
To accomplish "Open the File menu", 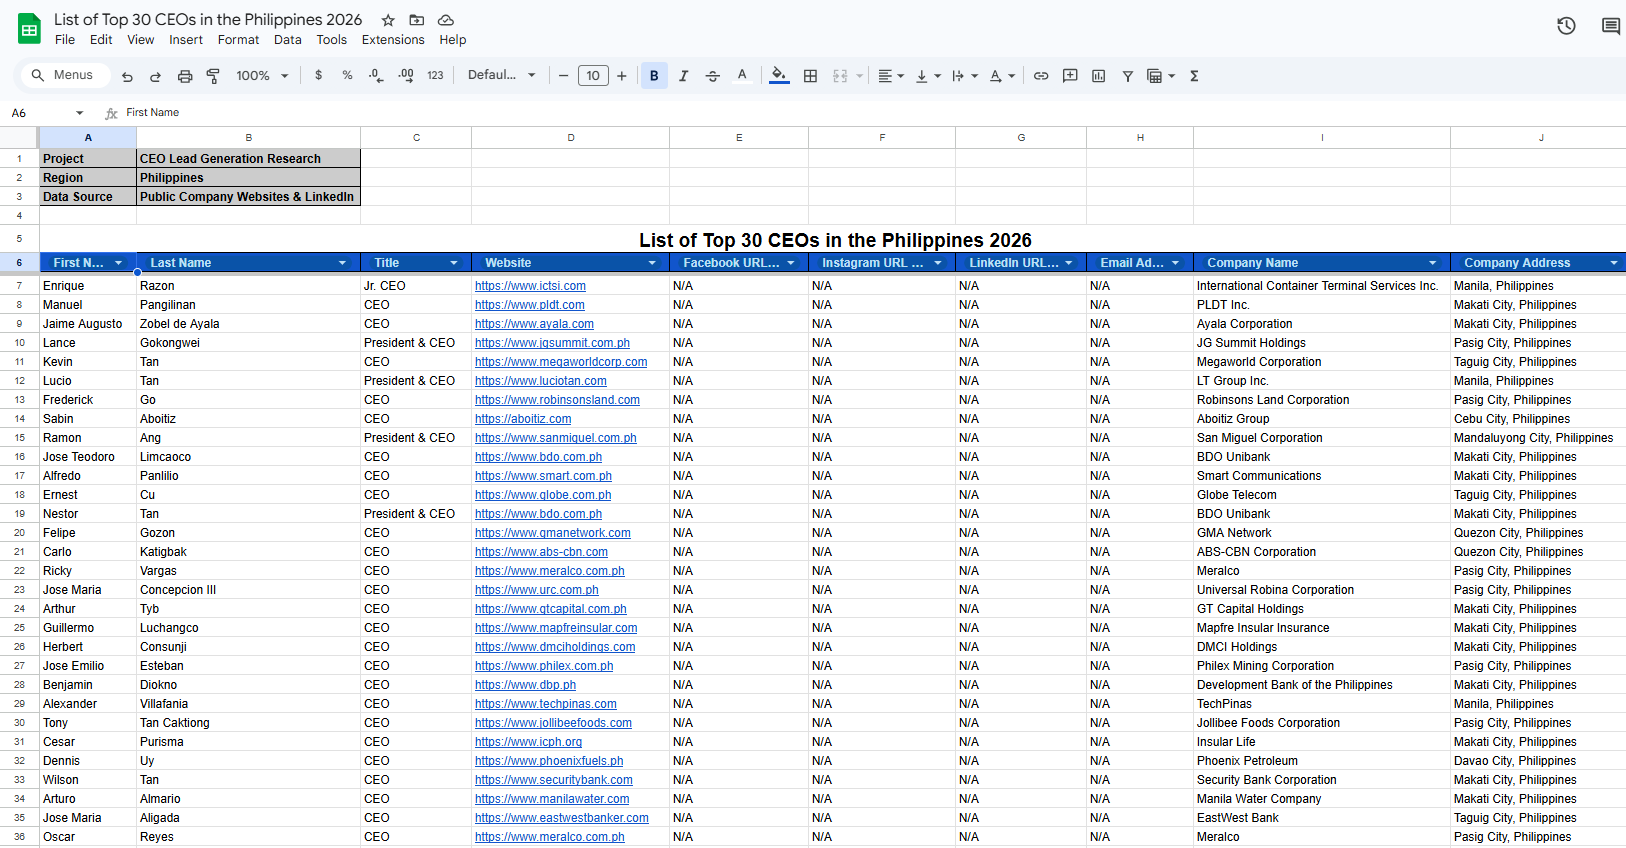I will pyautogui.click(x=65, y=40).
